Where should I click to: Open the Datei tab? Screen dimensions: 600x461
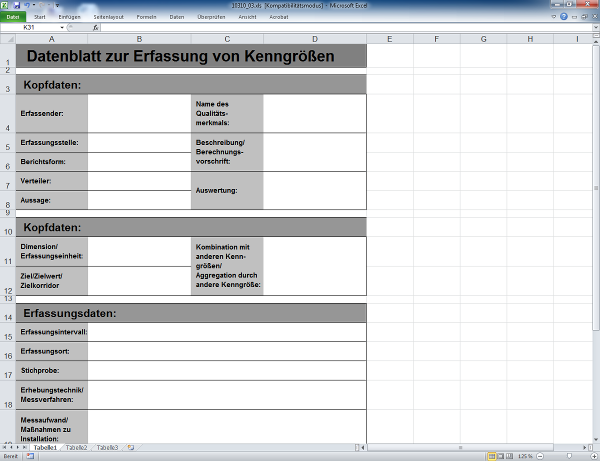pyautogui.click(x=13, y=17)
